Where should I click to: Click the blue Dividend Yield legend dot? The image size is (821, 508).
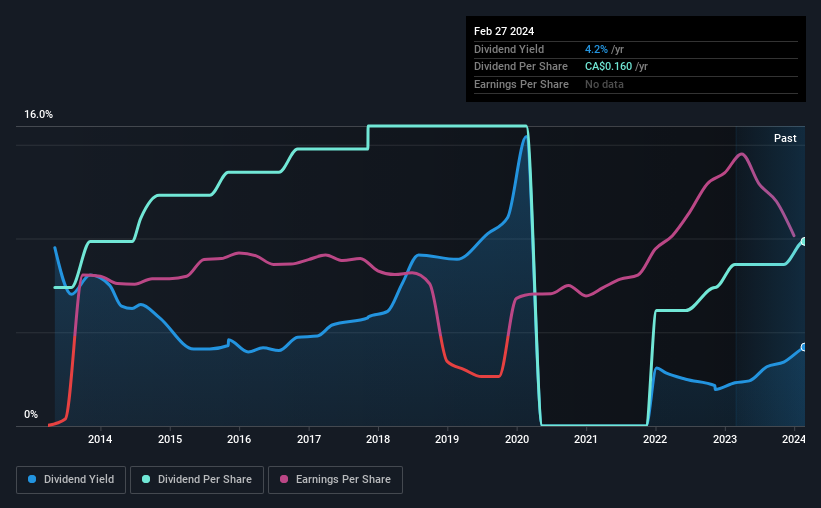tap(32, 479)
